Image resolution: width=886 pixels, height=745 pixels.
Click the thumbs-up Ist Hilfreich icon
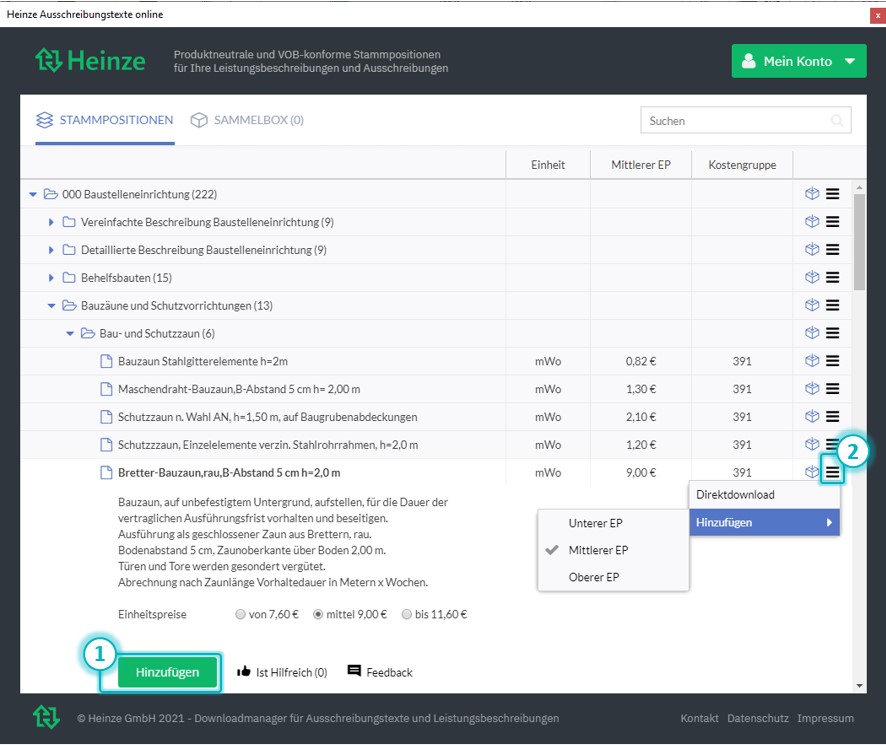(x=244, y=672)
